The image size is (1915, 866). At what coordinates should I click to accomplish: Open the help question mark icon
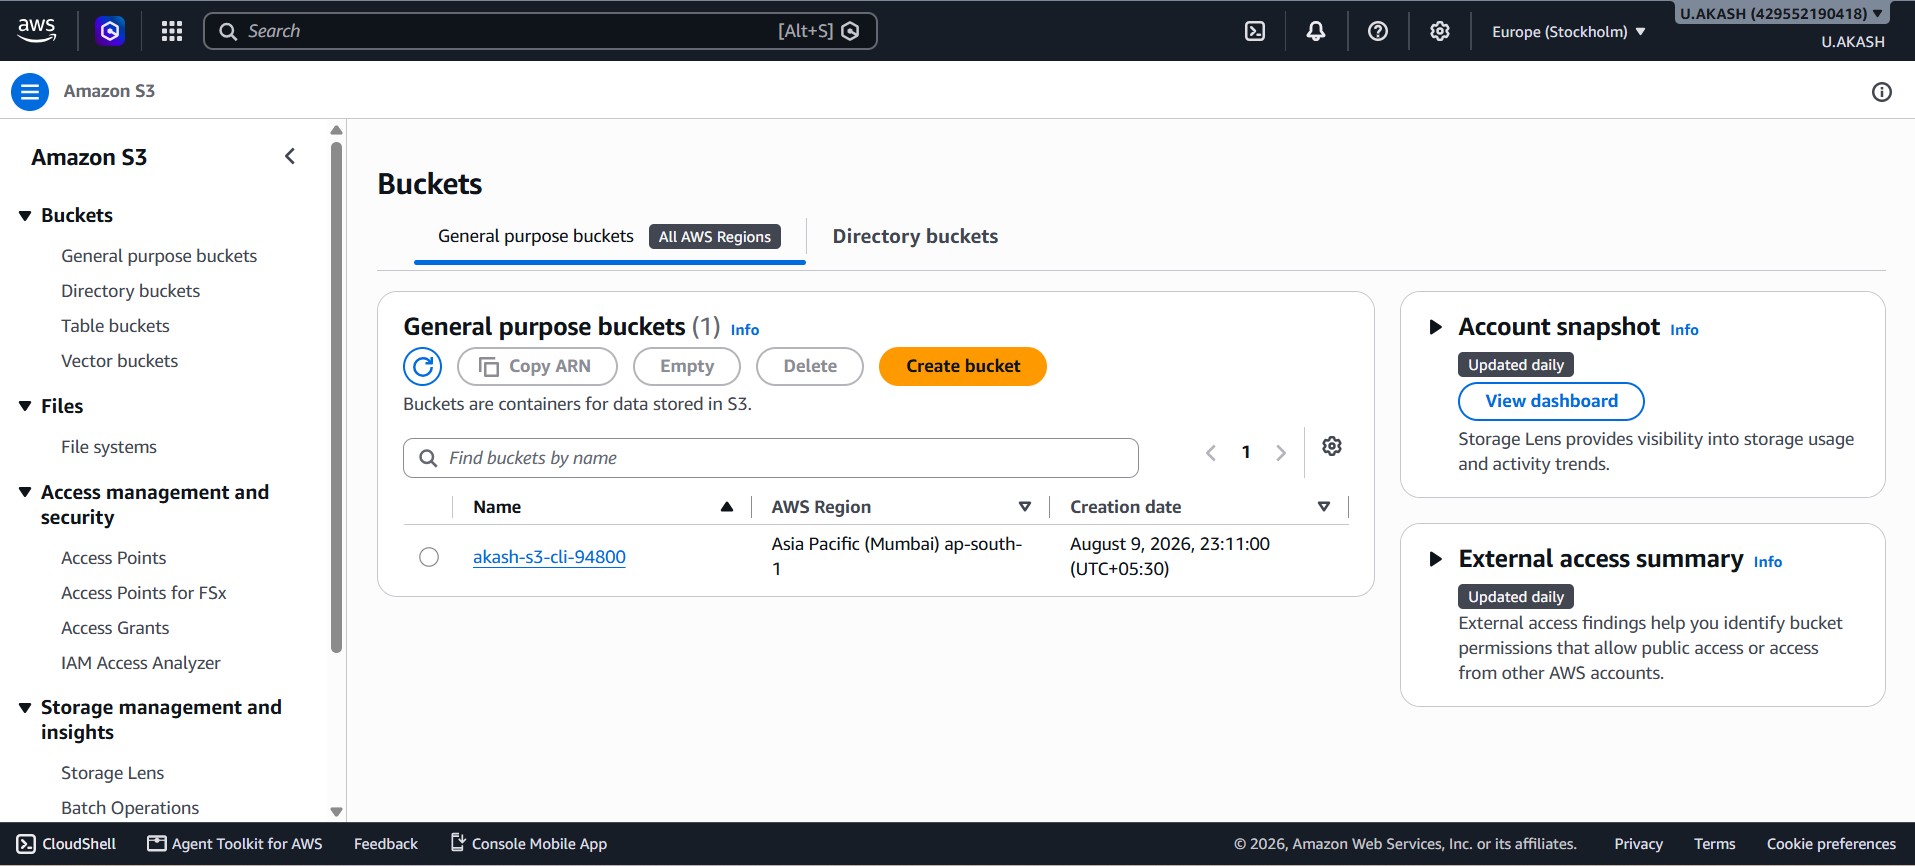pyautogui.click(x=1378, y=31)
